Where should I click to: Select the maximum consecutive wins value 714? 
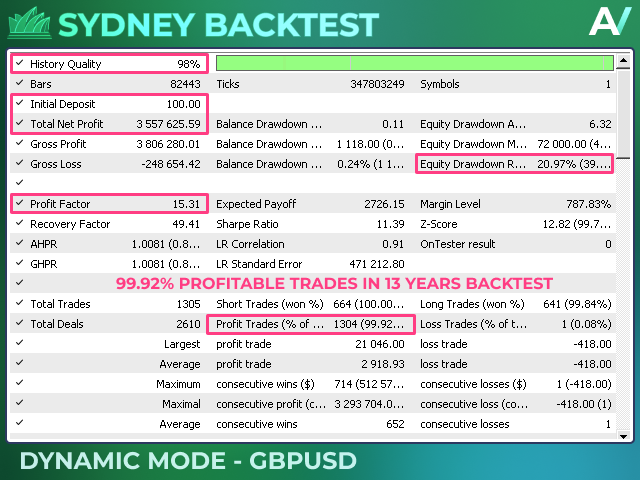tap(369, 384)
